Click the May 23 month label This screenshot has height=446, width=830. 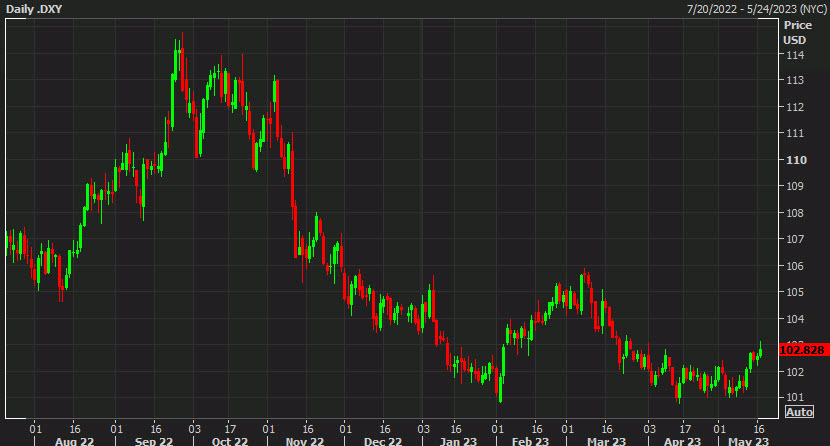[748, 441]
